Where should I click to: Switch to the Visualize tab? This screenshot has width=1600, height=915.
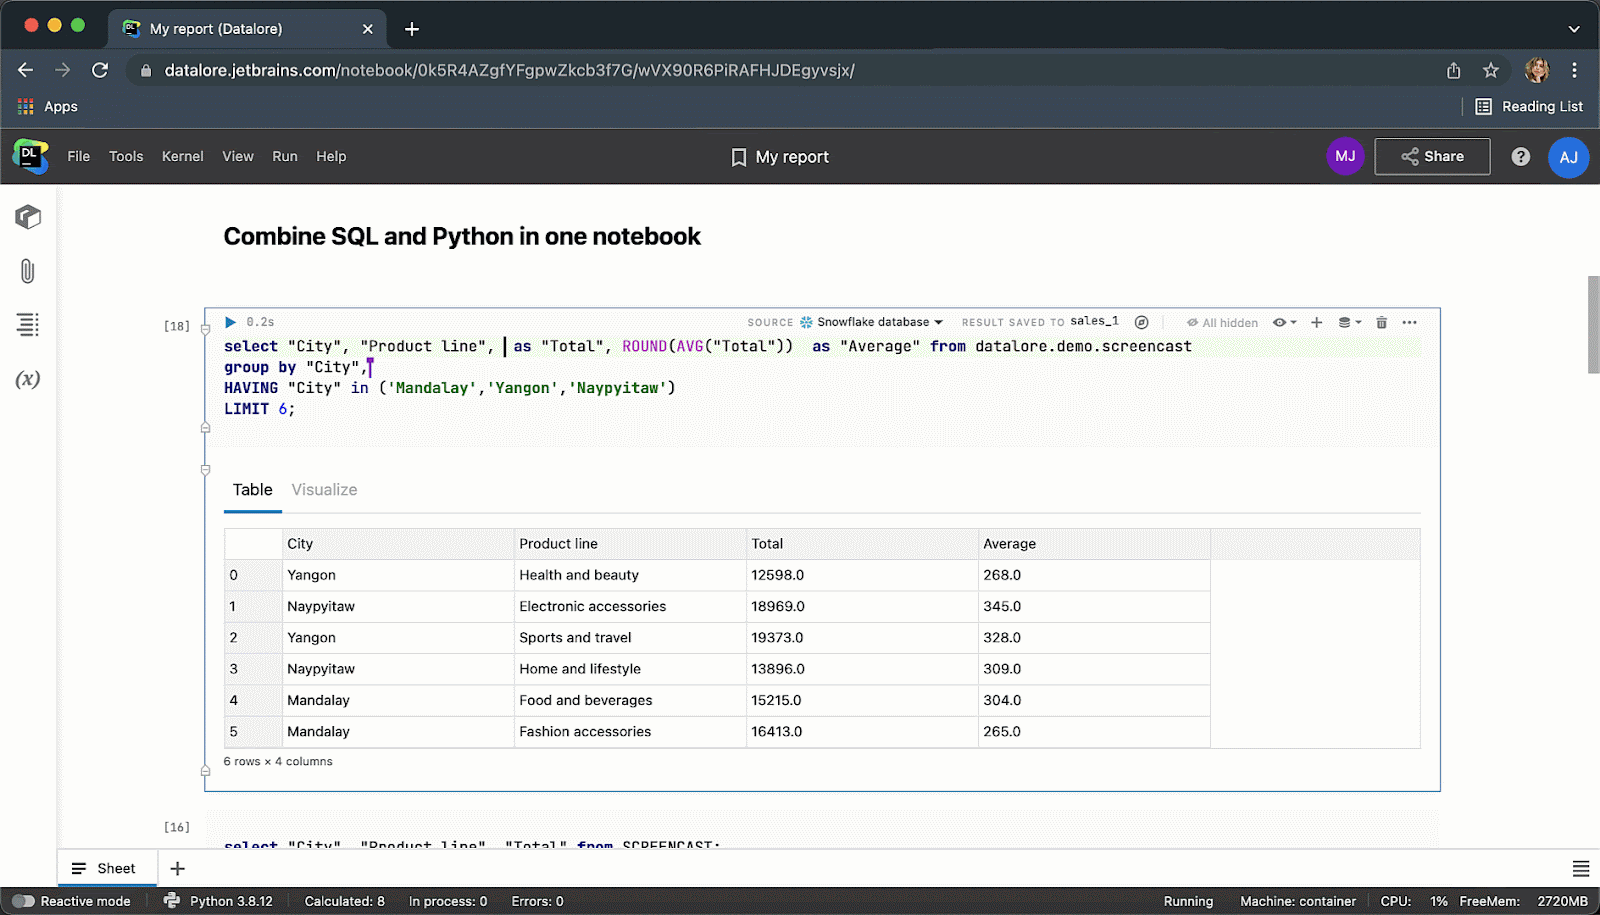(324, 490)
